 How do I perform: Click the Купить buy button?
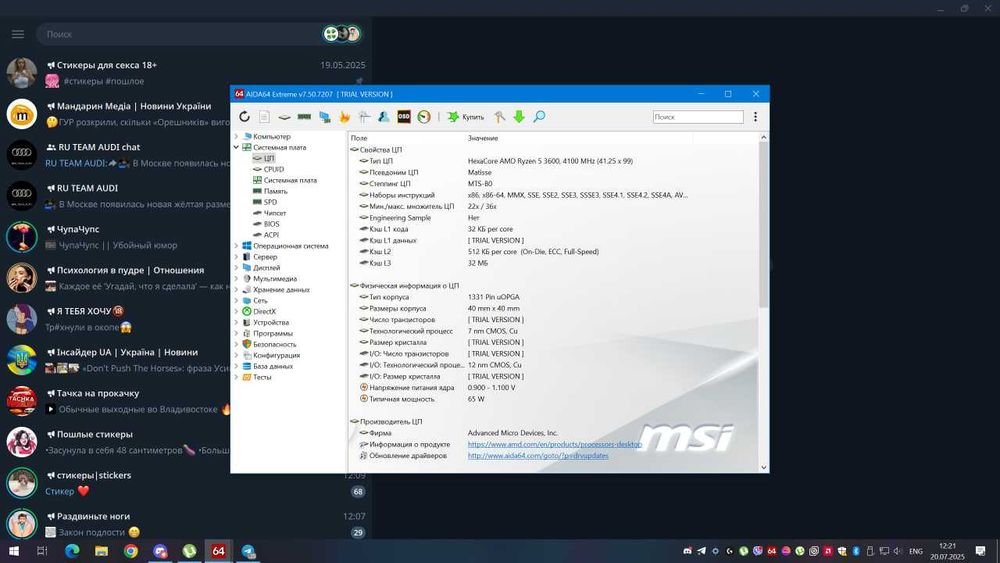pyautogui.click(x=466, y=117)
